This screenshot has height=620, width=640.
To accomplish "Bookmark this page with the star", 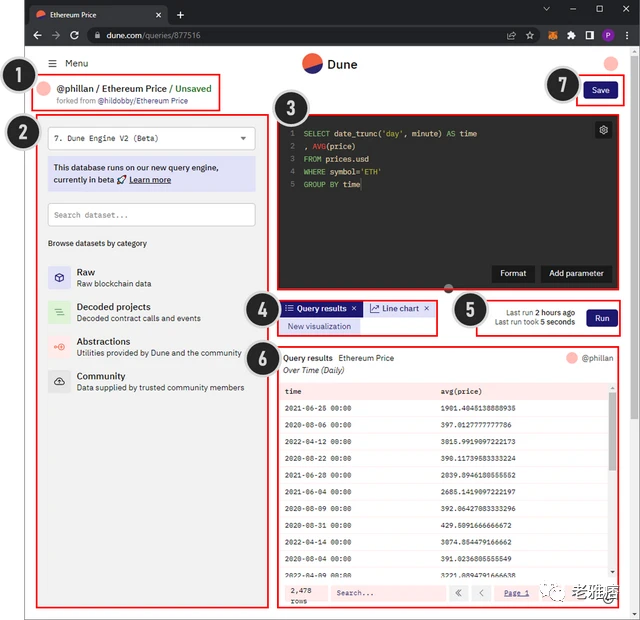I will [530, 36].
